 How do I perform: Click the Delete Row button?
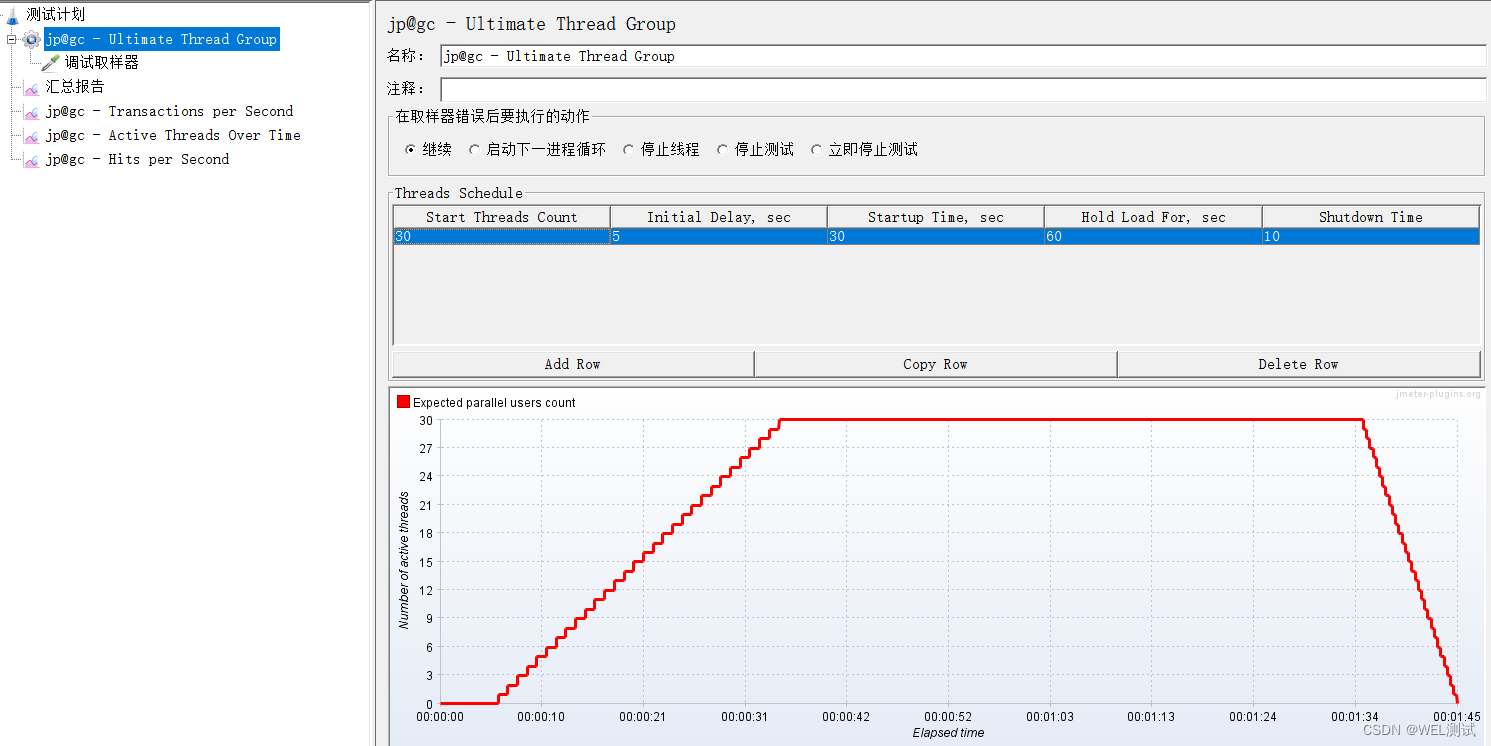(x=1297, y=363)
